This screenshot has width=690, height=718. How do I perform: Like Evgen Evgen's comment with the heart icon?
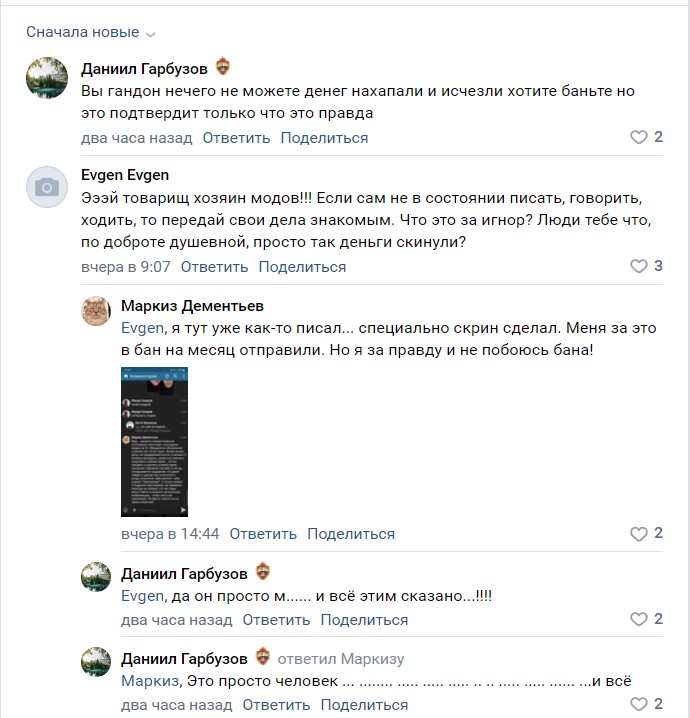pyautogui.click(x=638, y=266)
